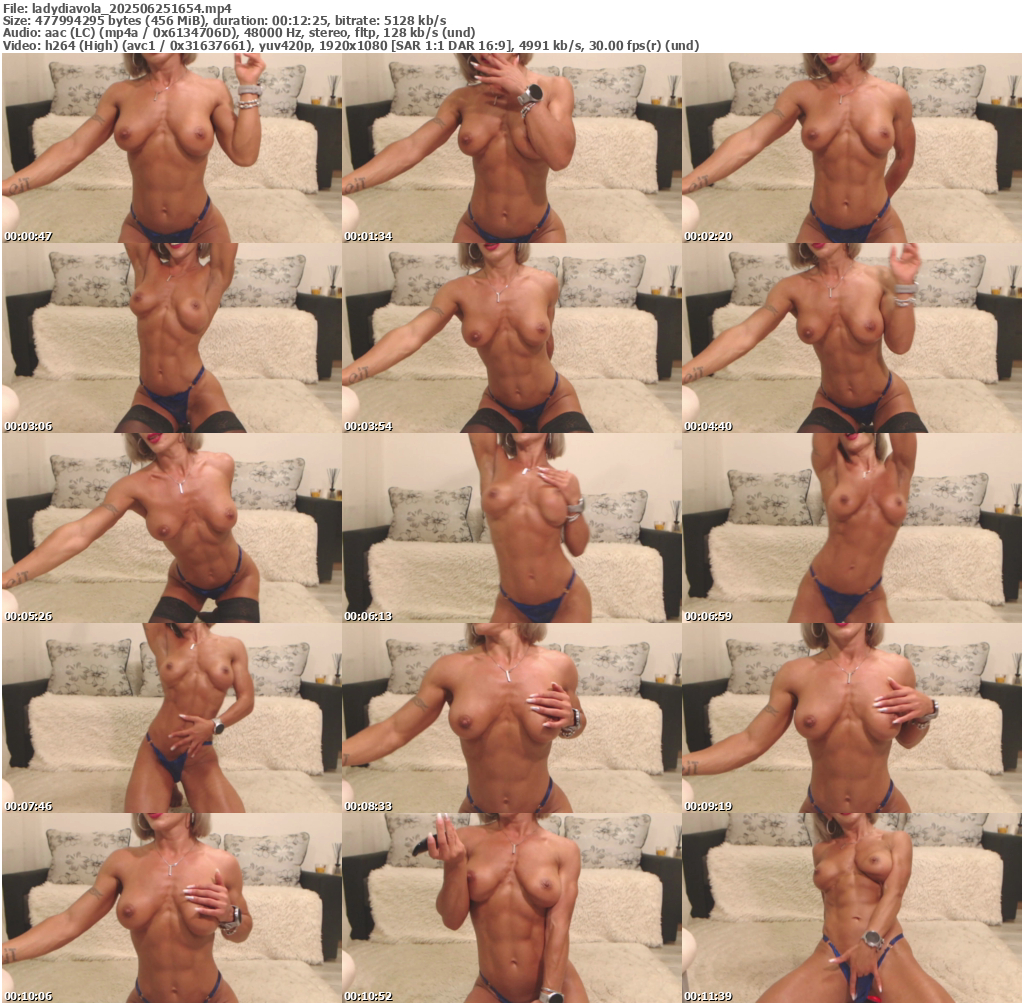Open the frame stamped 00:04:40

852,338
